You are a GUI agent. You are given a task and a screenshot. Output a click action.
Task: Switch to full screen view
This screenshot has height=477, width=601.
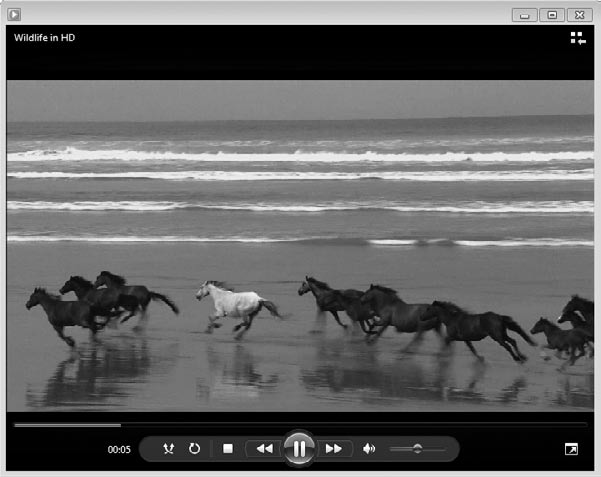coord(571,450)
